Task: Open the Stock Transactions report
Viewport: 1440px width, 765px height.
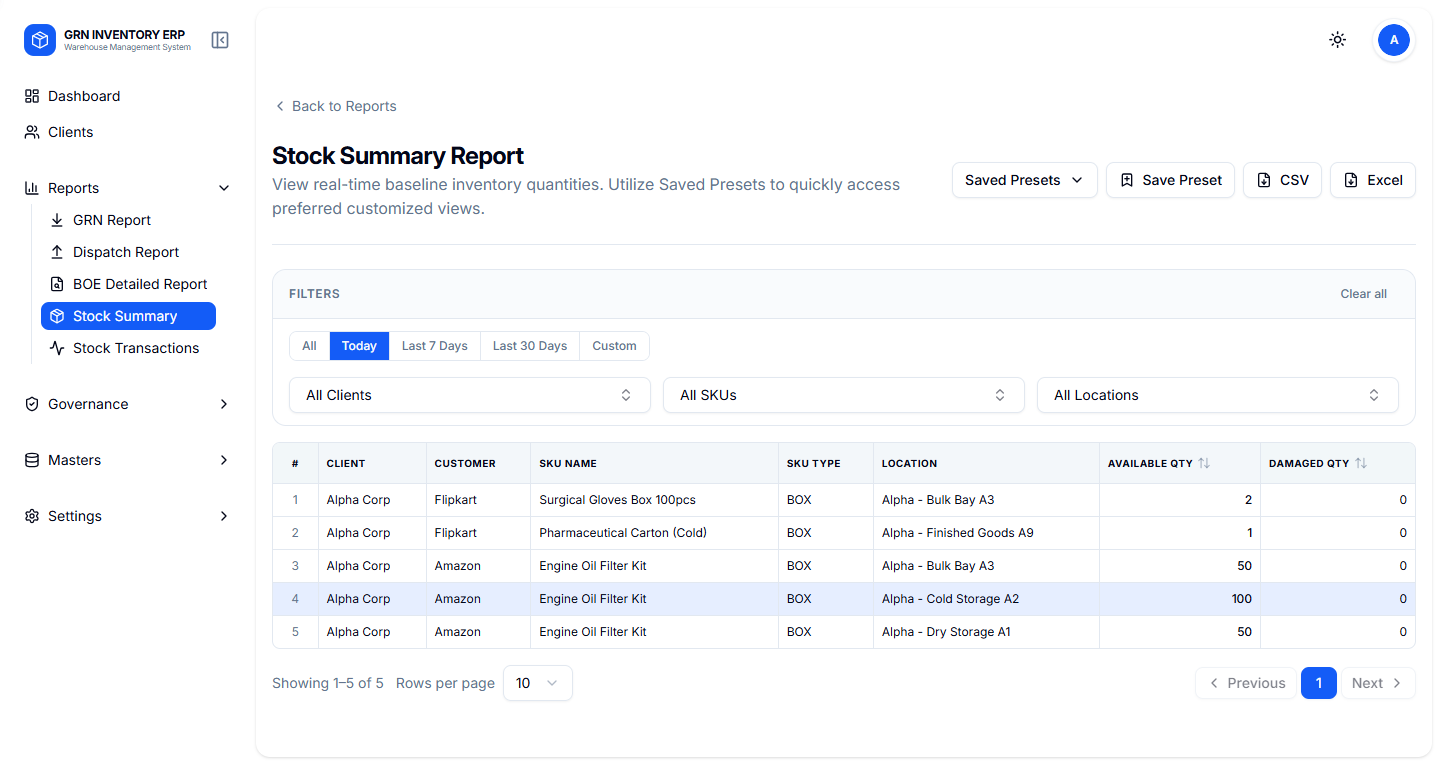Action: (135, 348)
